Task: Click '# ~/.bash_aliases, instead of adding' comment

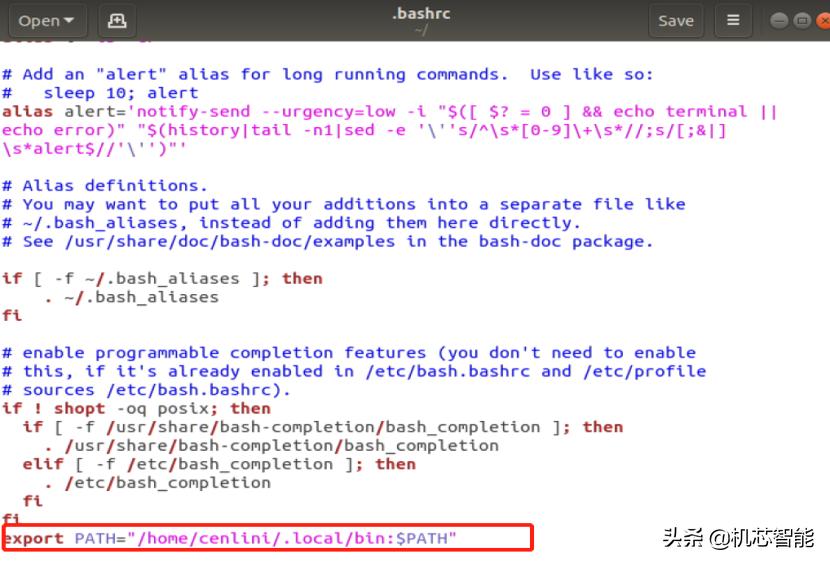Action: tap(291, 223)
